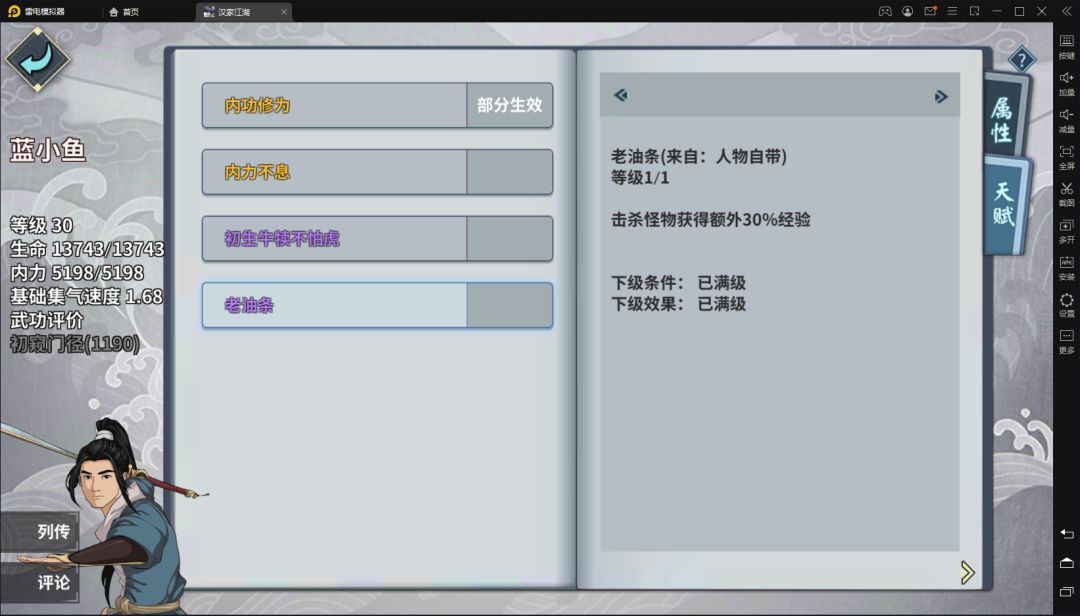Screen dimensions: 1080x616
Task: Click the teal back arrow button
Action: (x=37, y=59)
